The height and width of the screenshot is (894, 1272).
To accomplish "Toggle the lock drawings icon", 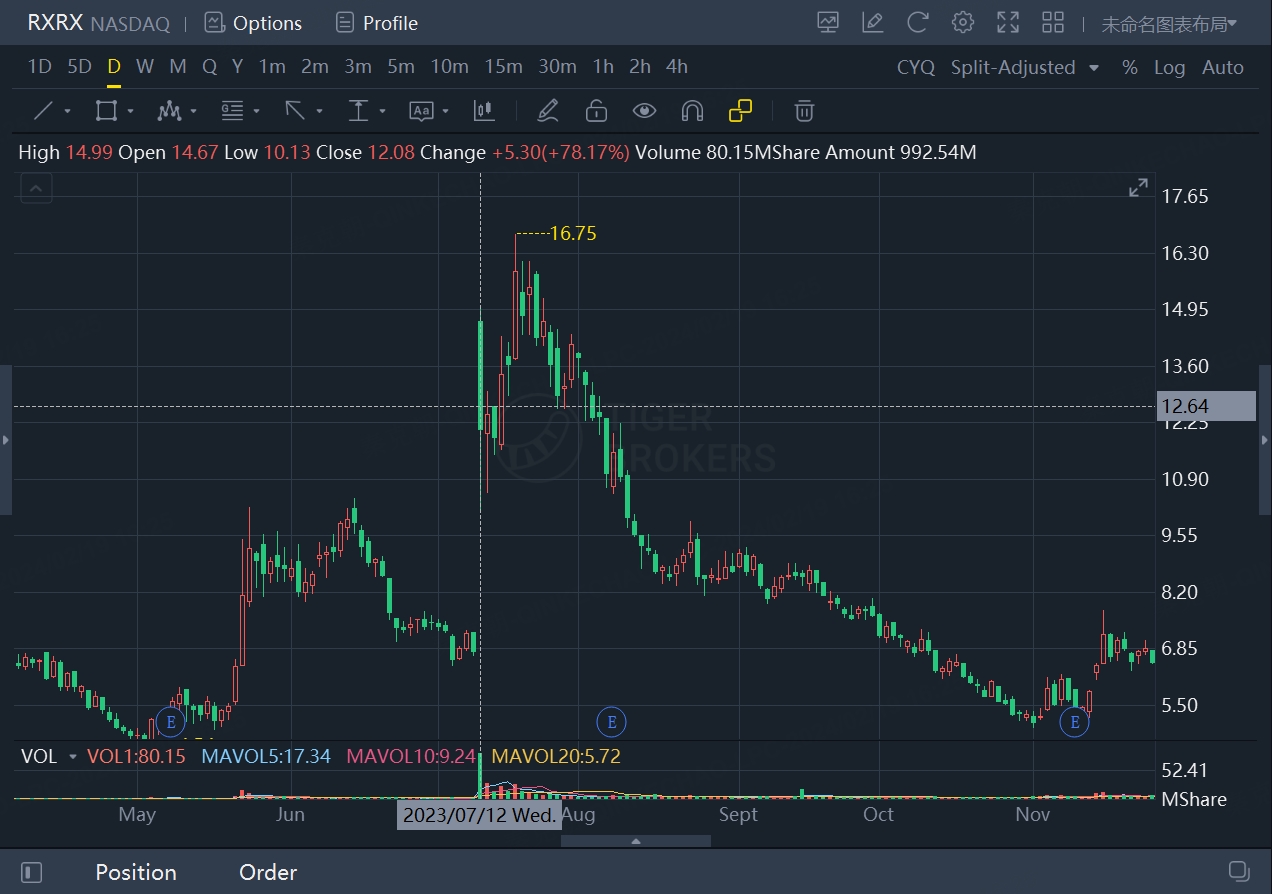I will tap(596, 111).
